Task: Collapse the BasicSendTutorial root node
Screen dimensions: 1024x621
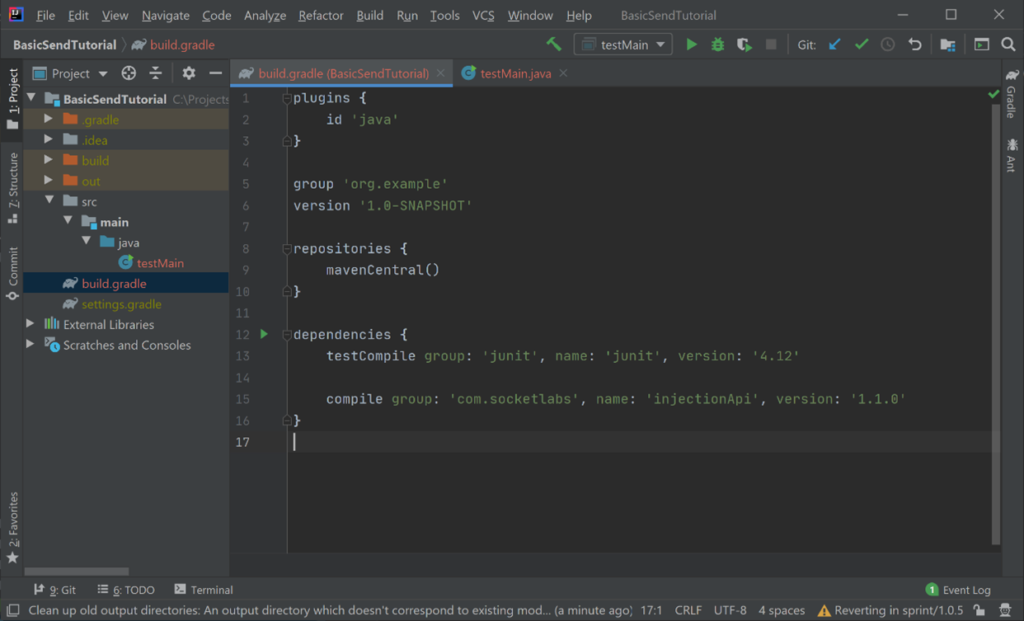Action: 31,98
